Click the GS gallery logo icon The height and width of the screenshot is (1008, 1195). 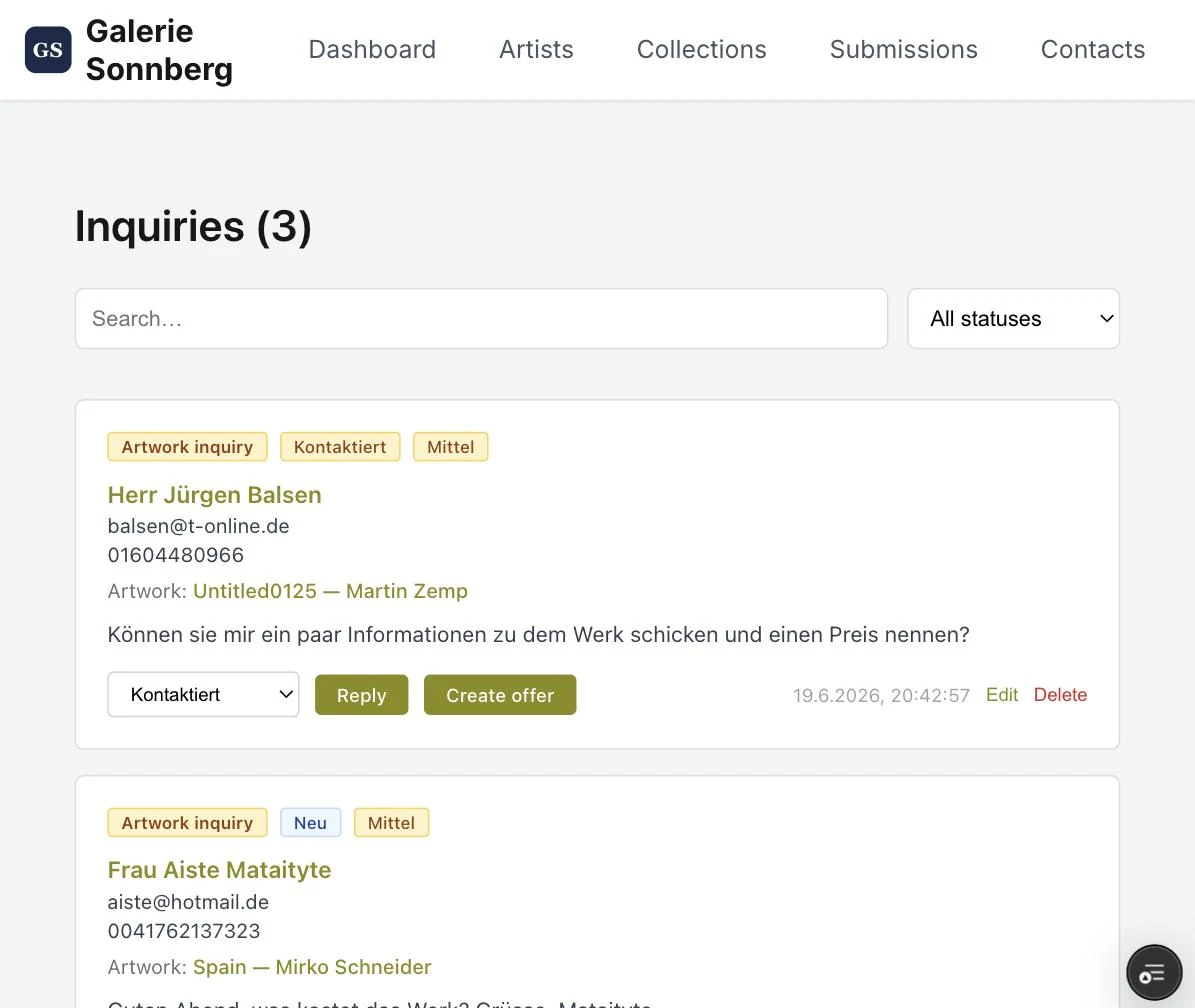[x=48, y=50]
